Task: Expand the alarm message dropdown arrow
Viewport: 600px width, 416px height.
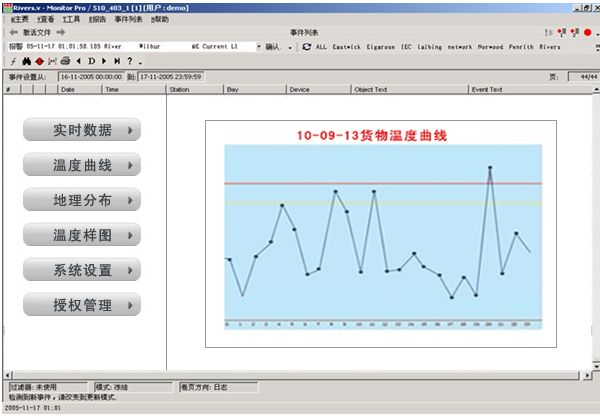Action: coord(259,46)
